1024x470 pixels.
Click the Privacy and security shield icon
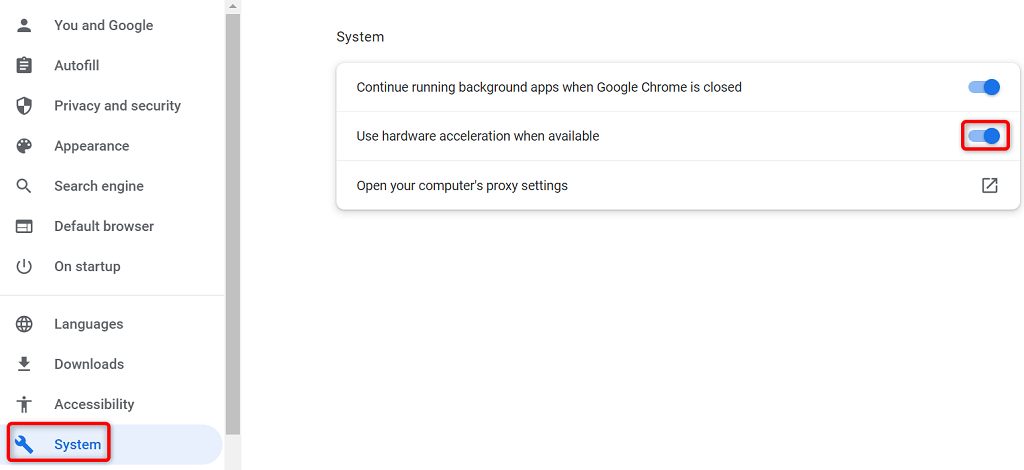25,106
